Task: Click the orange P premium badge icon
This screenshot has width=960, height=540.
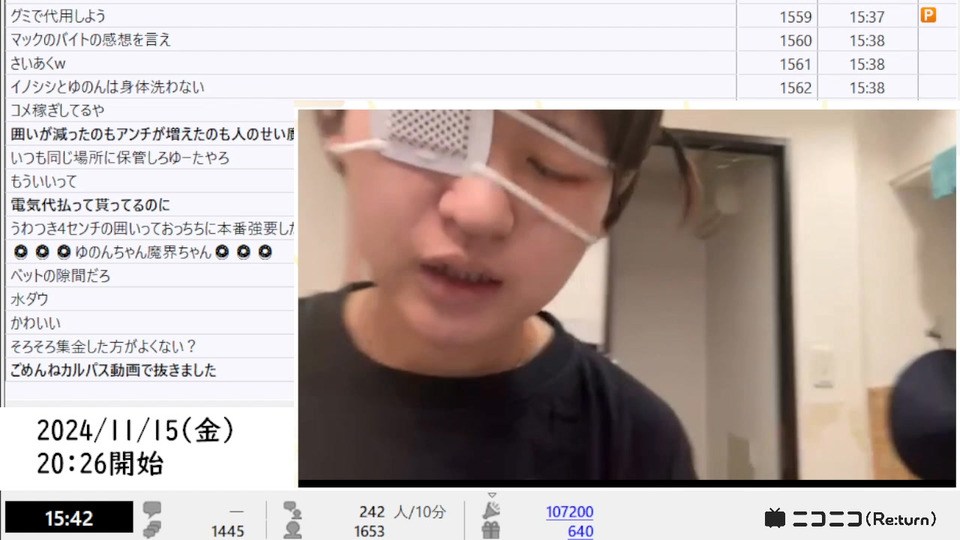Action: pos(928,15)
